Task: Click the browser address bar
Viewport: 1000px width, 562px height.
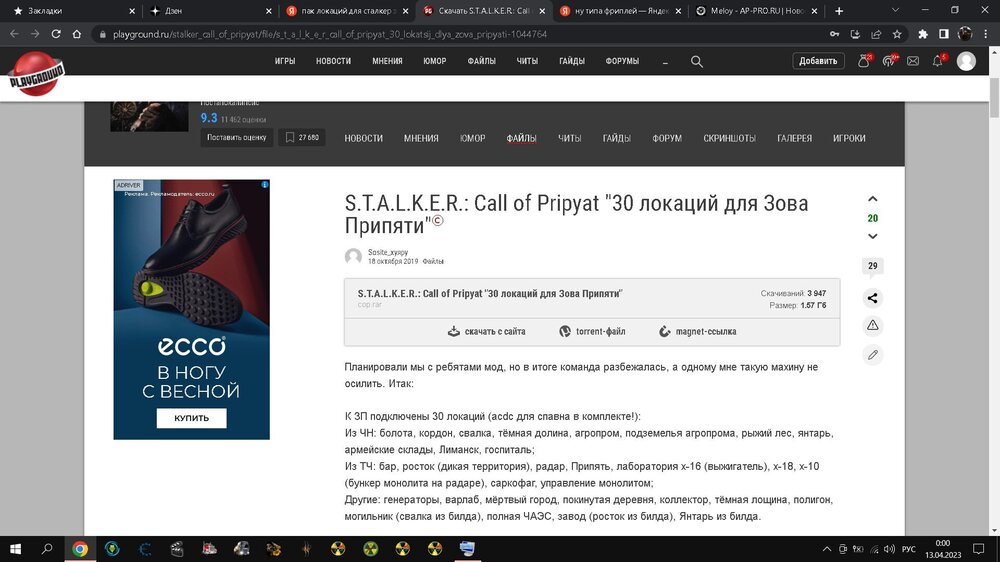Action: pos(450,33)
